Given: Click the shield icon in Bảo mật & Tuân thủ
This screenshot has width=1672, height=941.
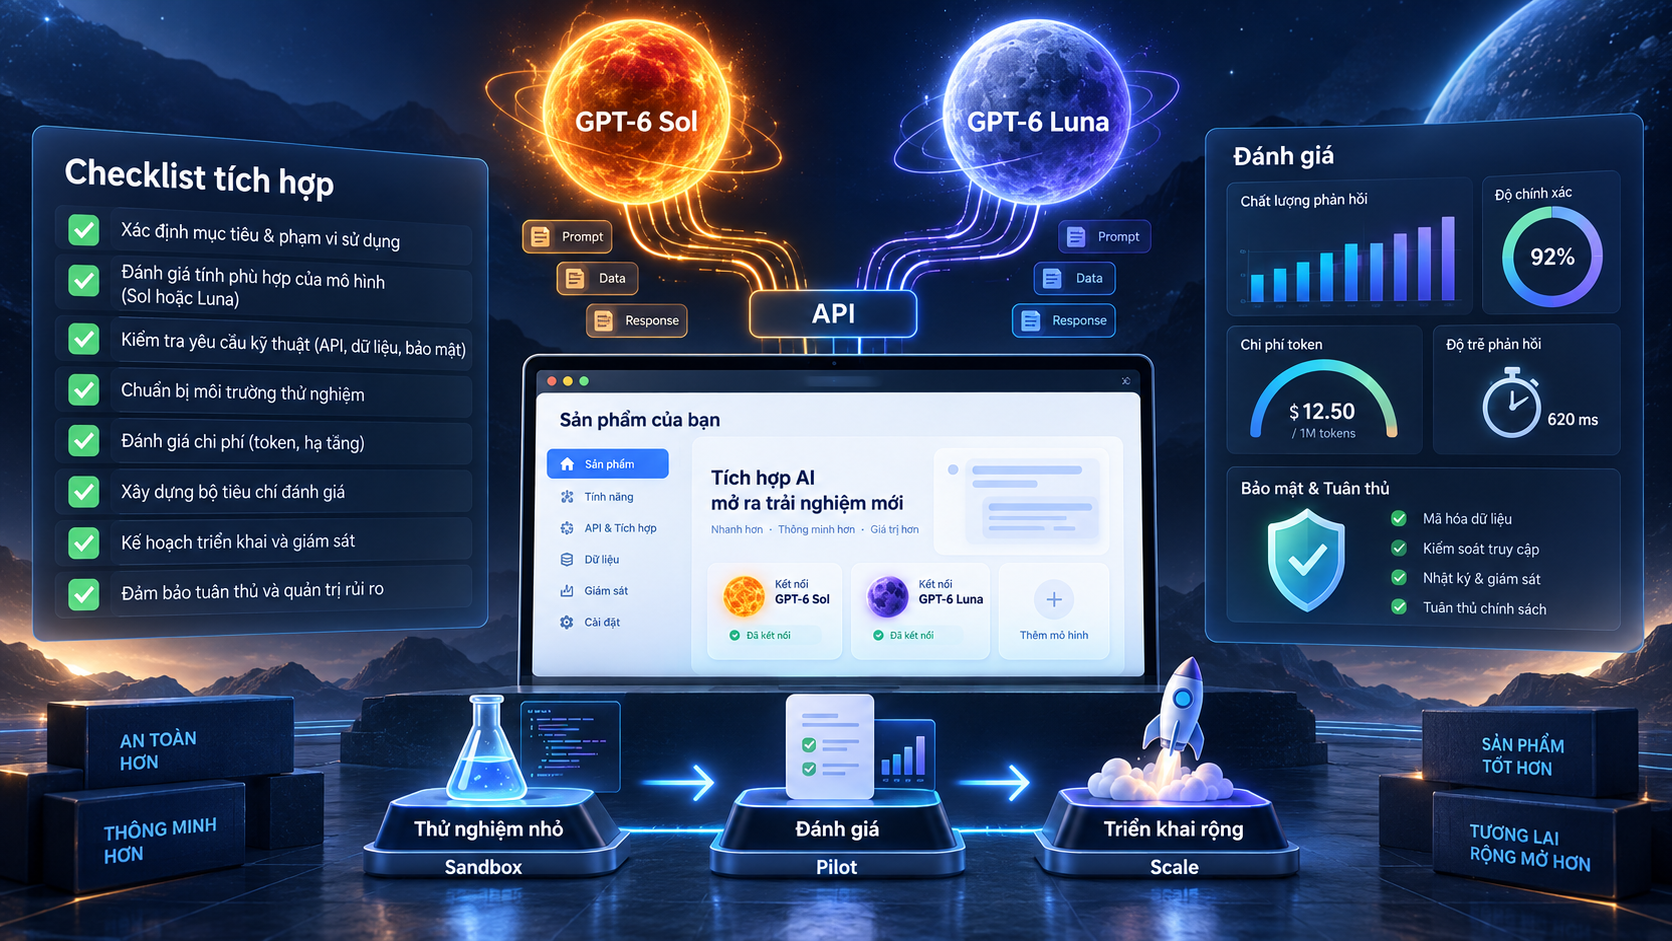Looking at the screenshot, I should [1306, 560].
